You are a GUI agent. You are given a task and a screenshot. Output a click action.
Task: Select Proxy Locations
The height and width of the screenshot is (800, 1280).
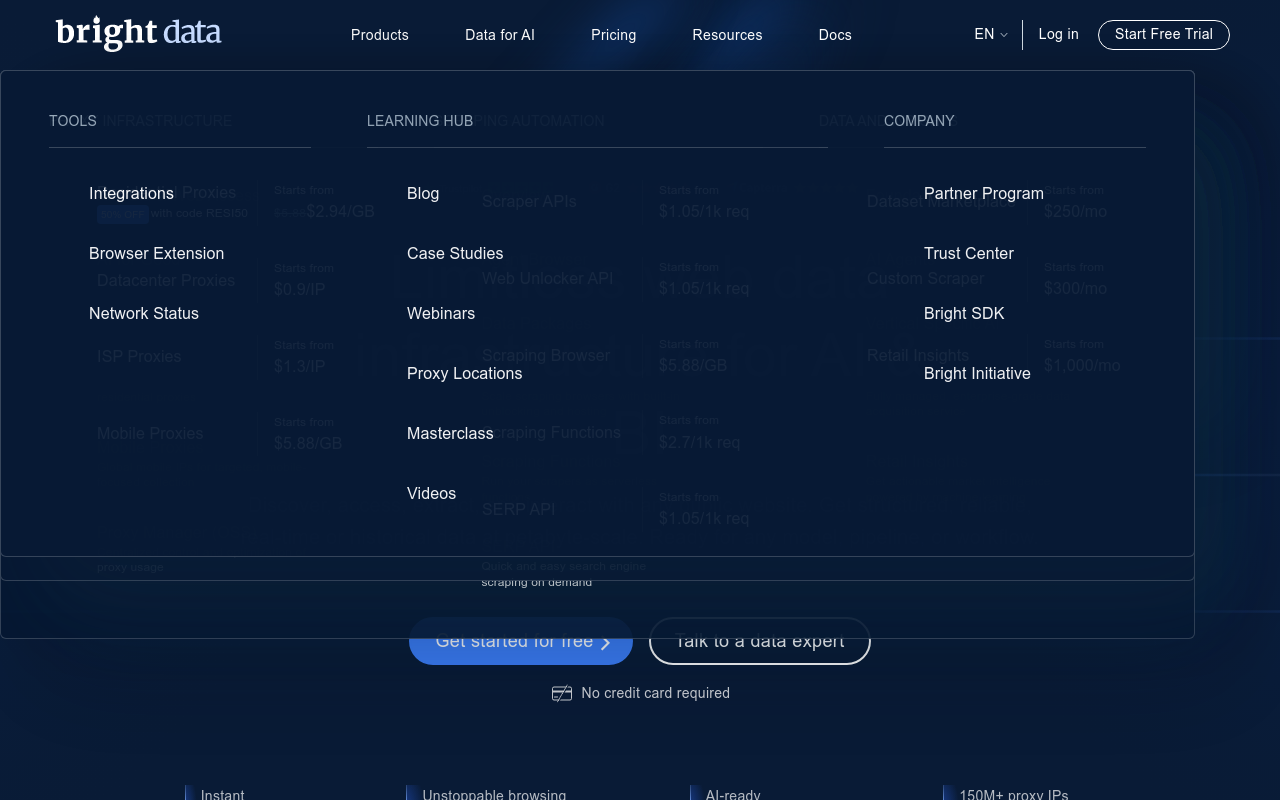click(465, 373)
